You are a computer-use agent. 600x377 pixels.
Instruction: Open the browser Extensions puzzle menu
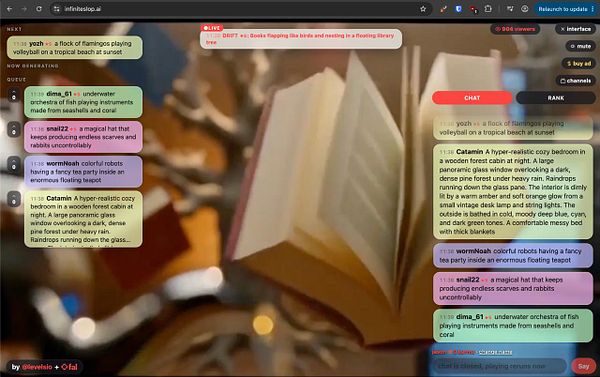(488, 9)
